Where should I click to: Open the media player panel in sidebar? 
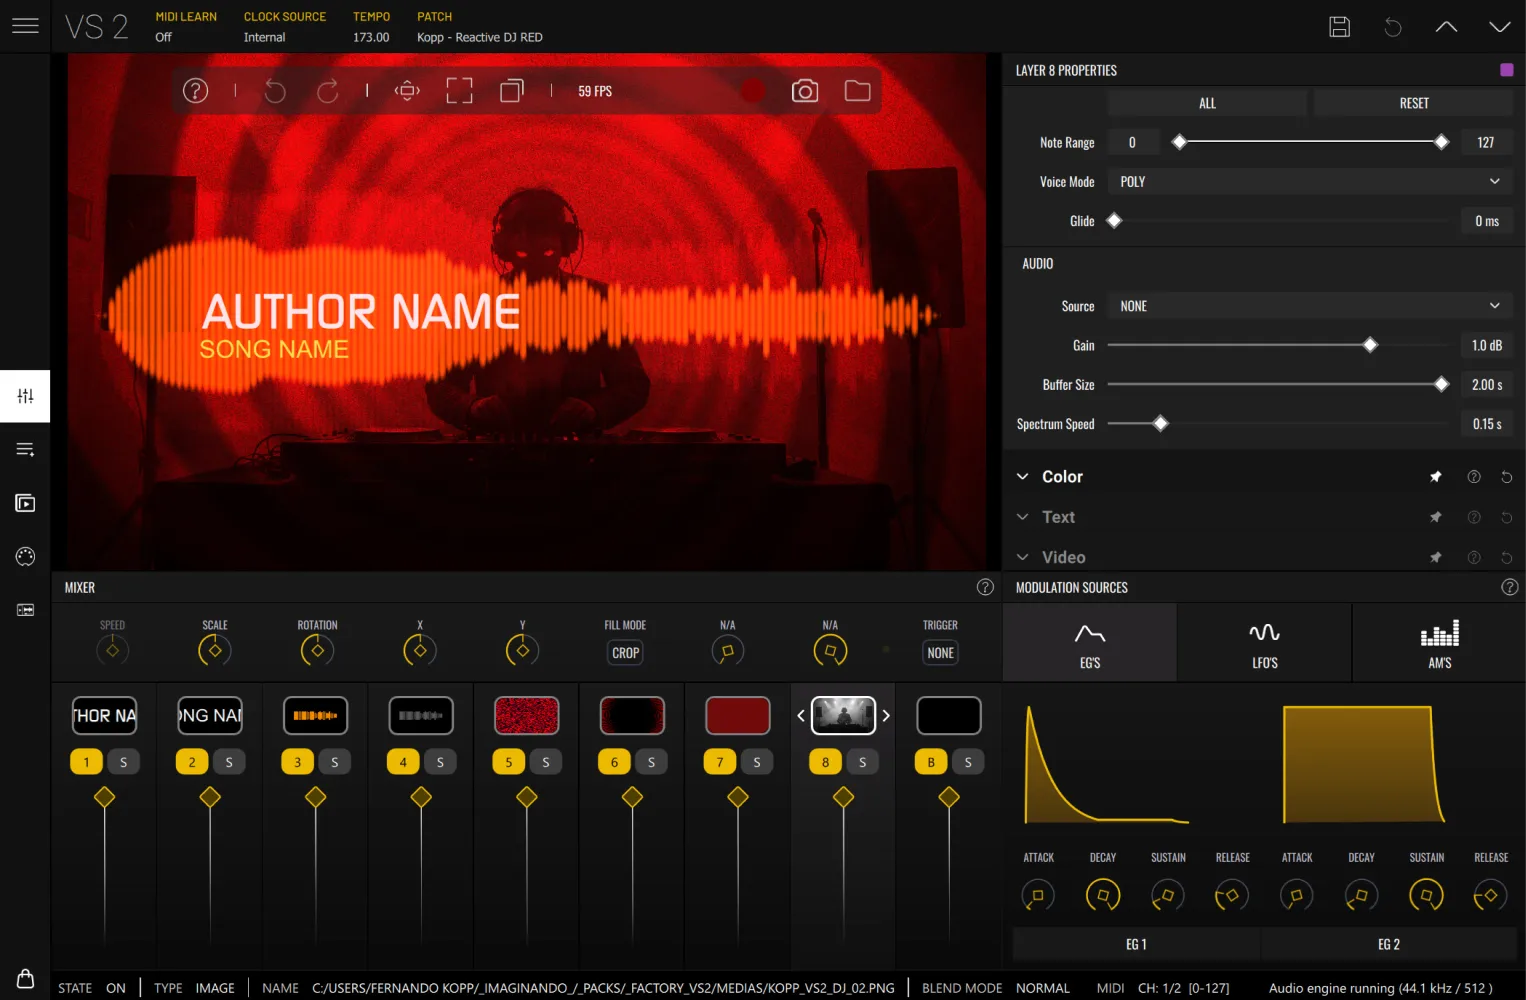(x=25, y=503)
